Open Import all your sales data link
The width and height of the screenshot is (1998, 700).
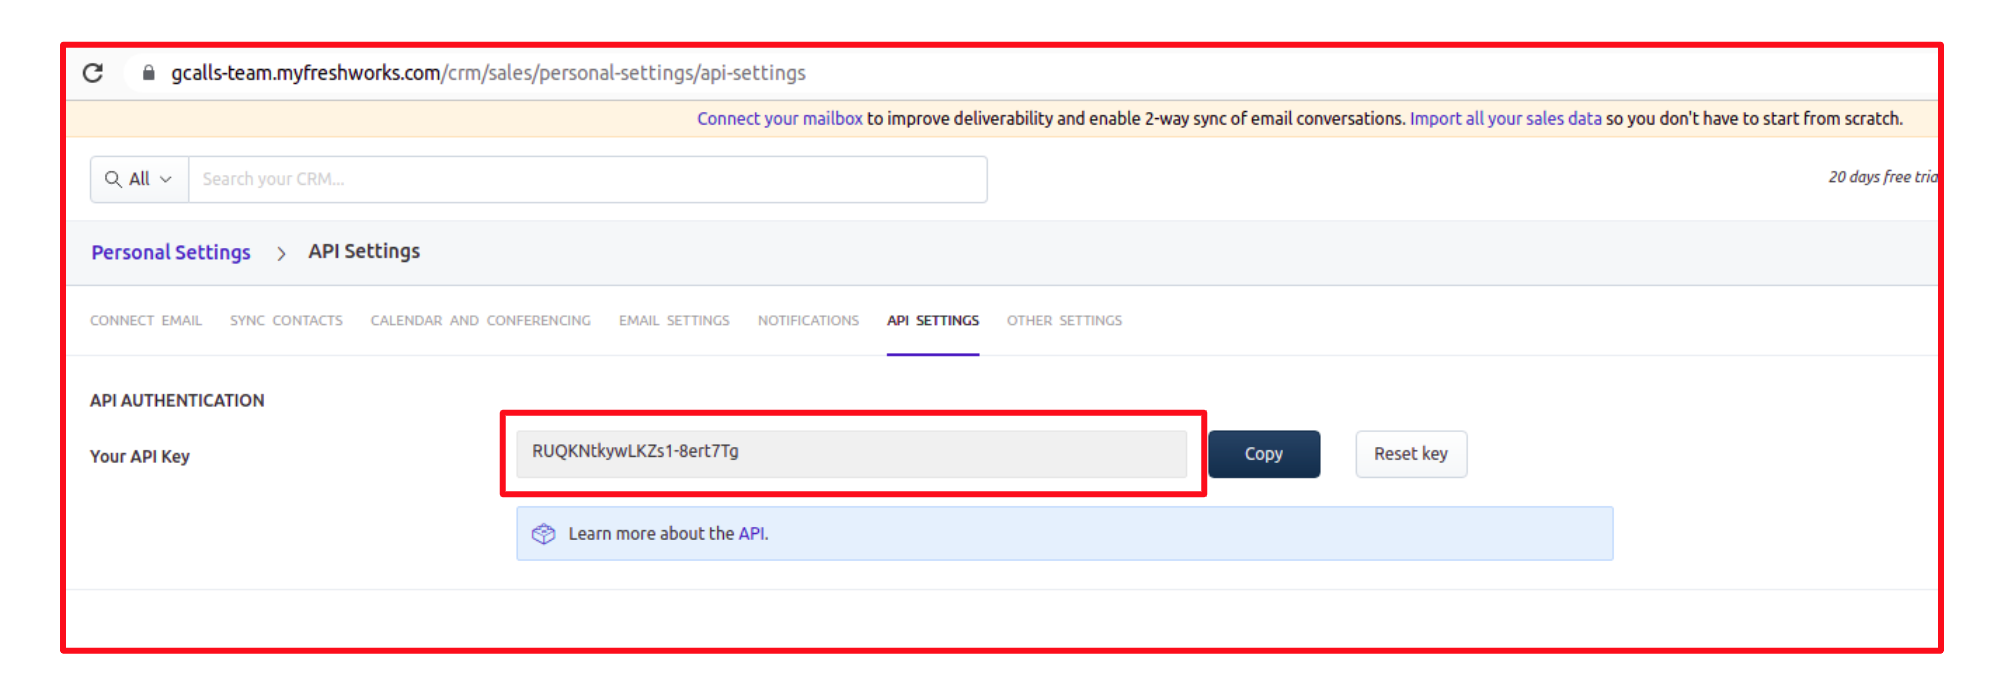click(1505, 119)
